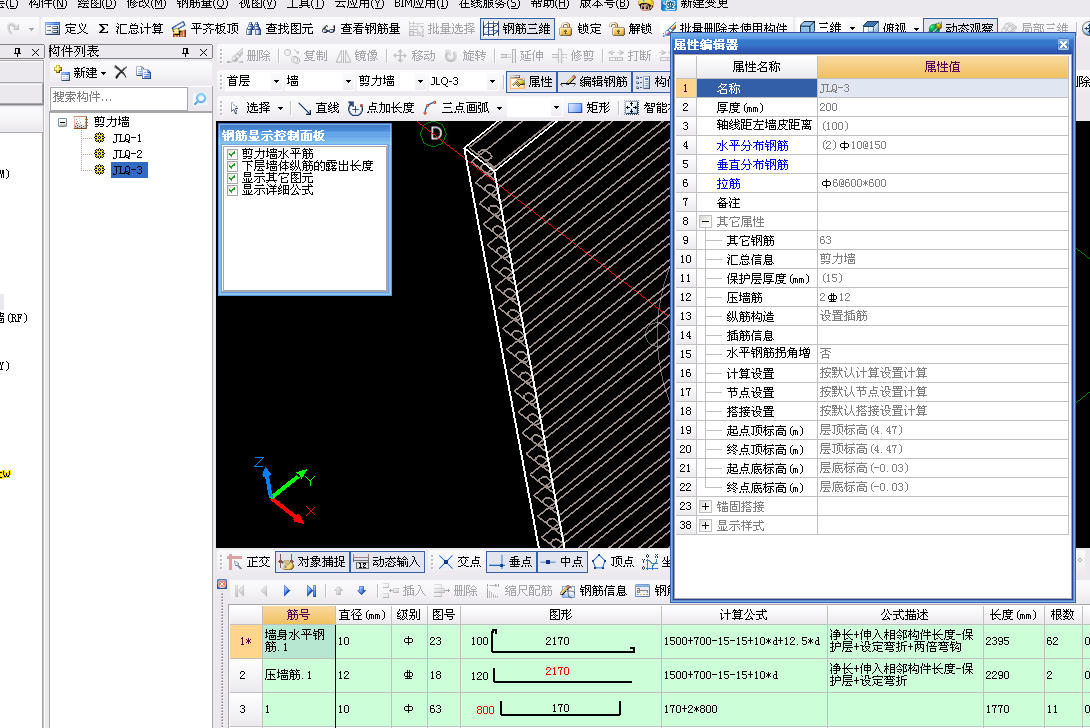
Task: Open 查找图元 find element tool
Action: pyautogui.click(x=280, y=29)
